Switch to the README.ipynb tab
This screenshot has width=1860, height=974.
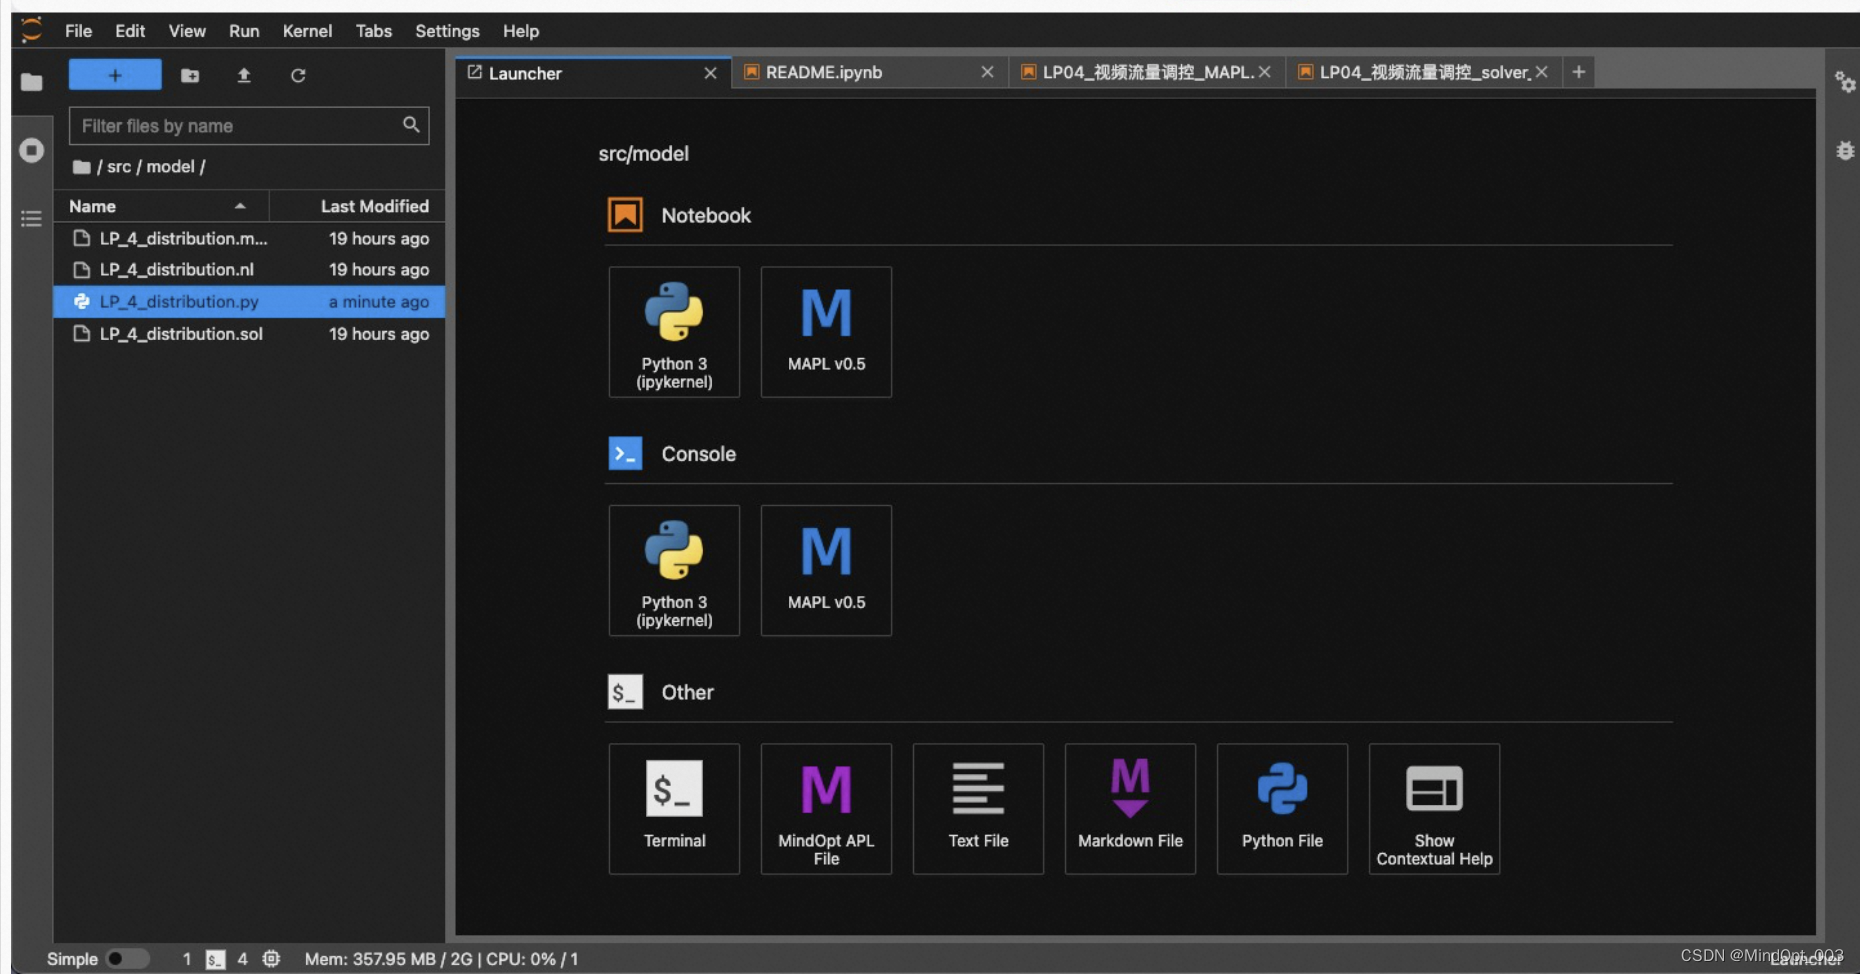tap(869, 72)
